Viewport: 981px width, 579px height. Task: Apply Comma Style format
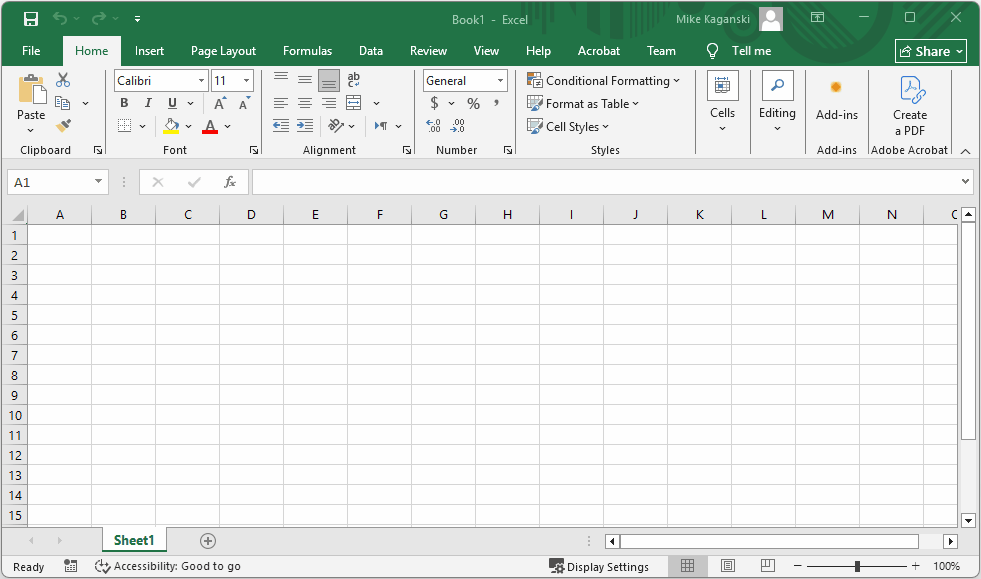(496, 103)
